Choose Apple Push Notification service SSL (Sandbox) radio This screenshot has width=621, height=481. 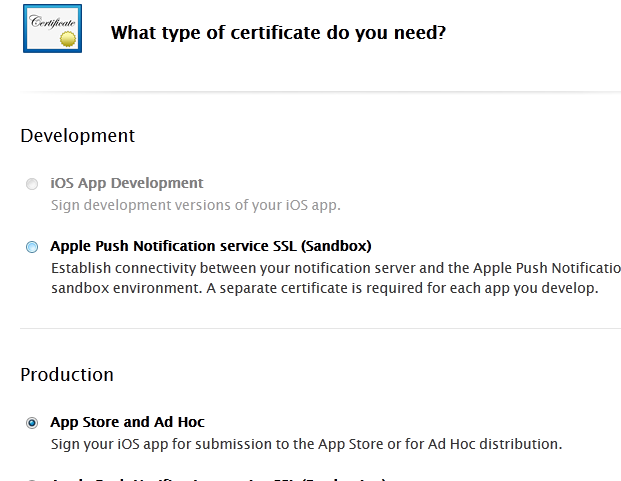click(x=33, y=246)
